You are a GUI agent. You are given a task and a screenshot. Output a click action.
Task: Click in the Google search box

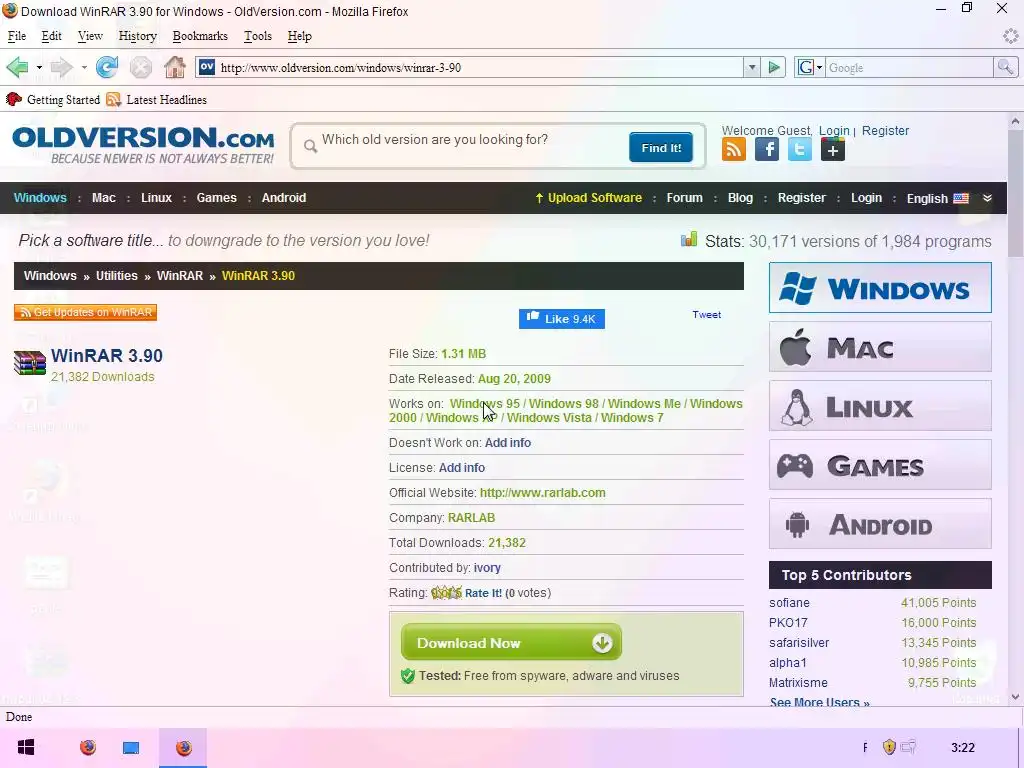[910, 67]
